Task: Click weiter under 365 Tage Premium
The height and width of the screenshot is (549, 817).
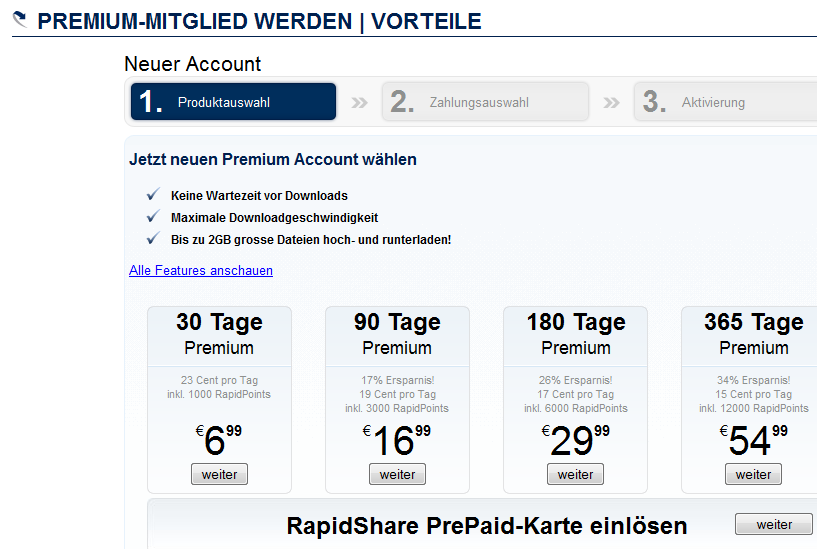Action: tap(753, 474)
